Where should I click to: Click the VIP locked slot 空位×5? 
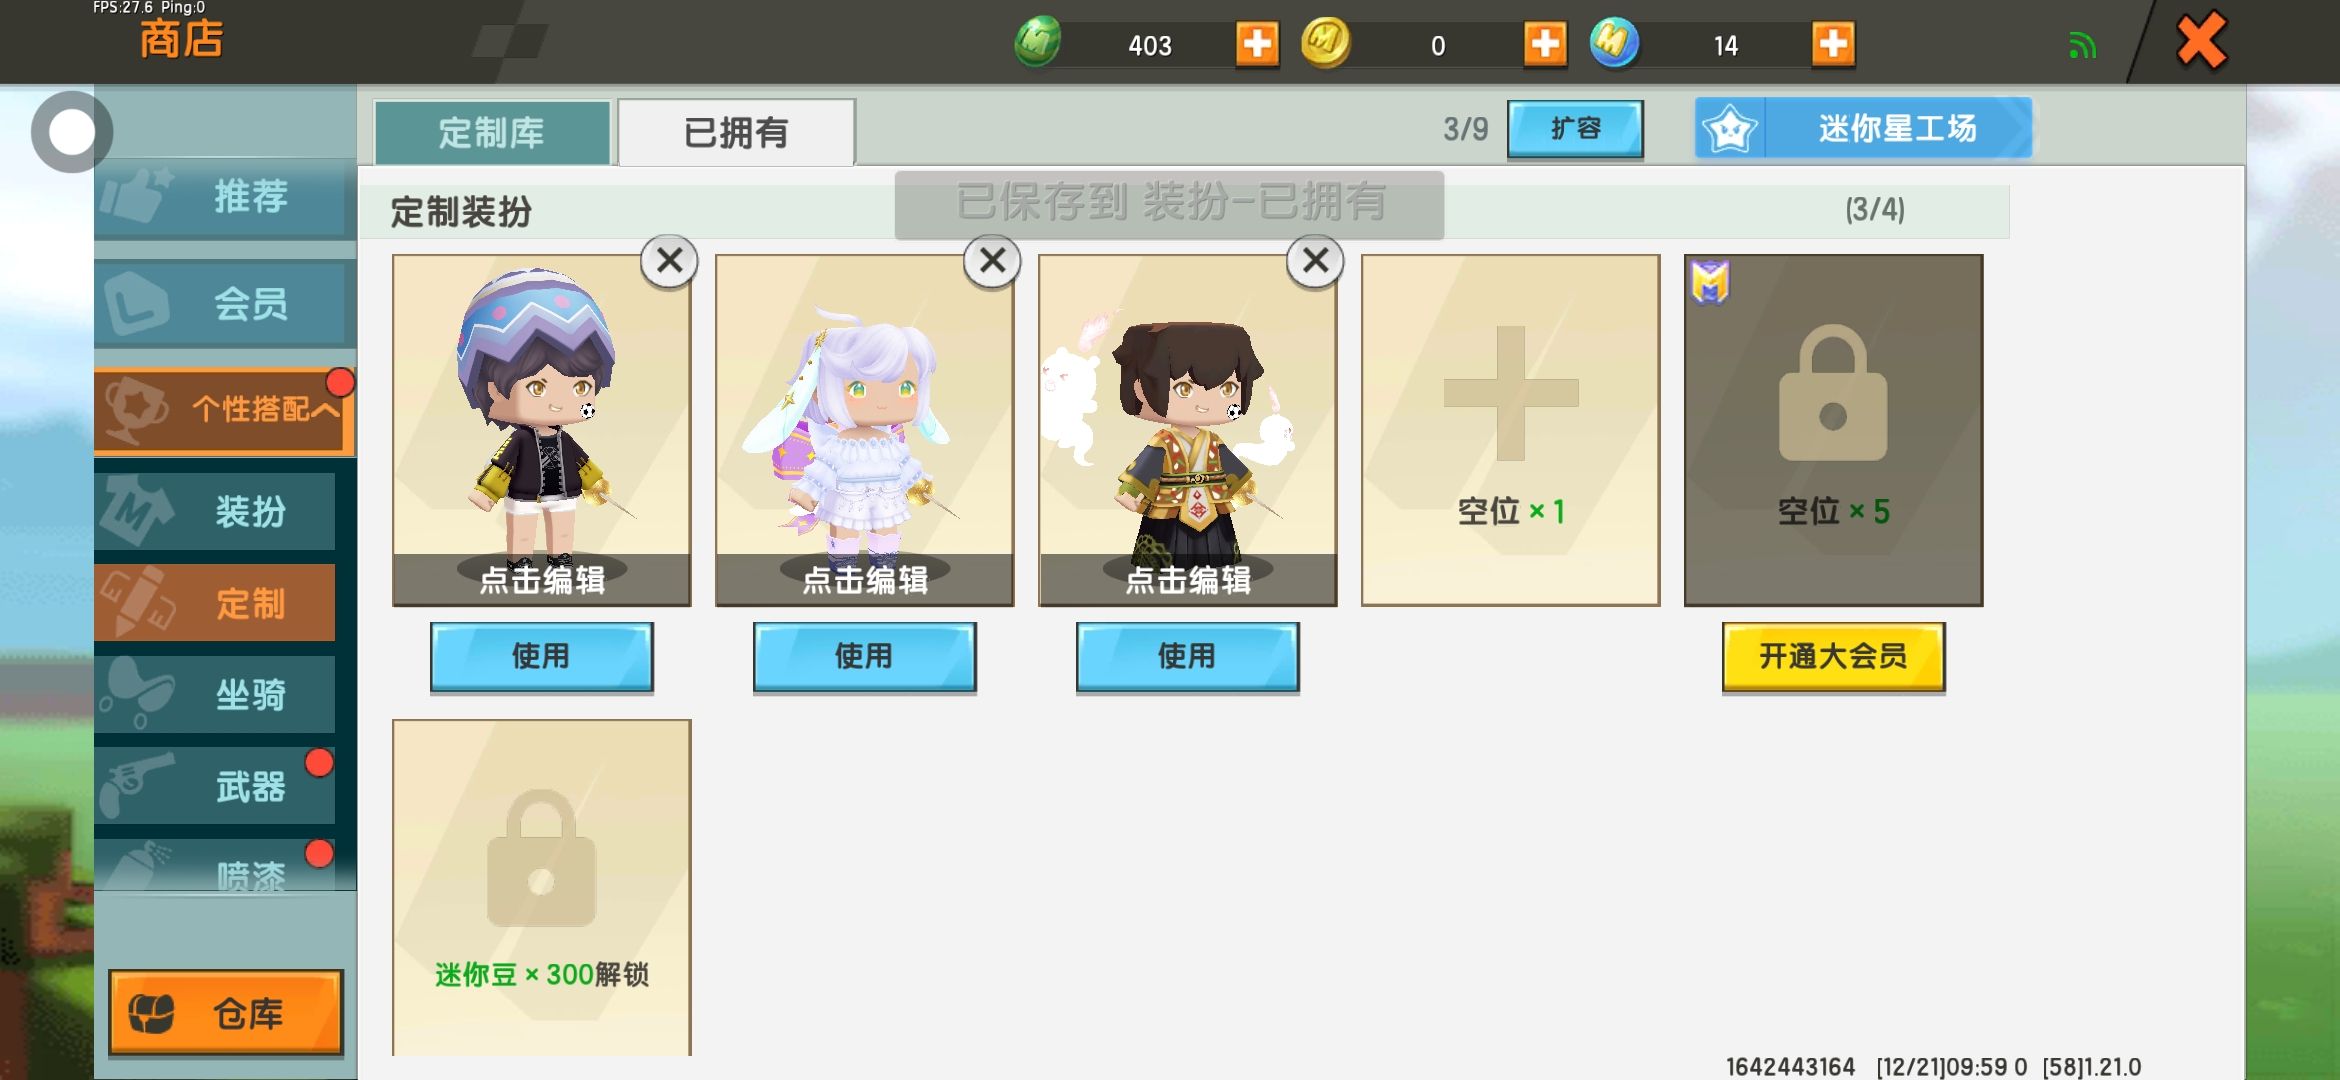pyautogui.click(x=1833, y=430)
